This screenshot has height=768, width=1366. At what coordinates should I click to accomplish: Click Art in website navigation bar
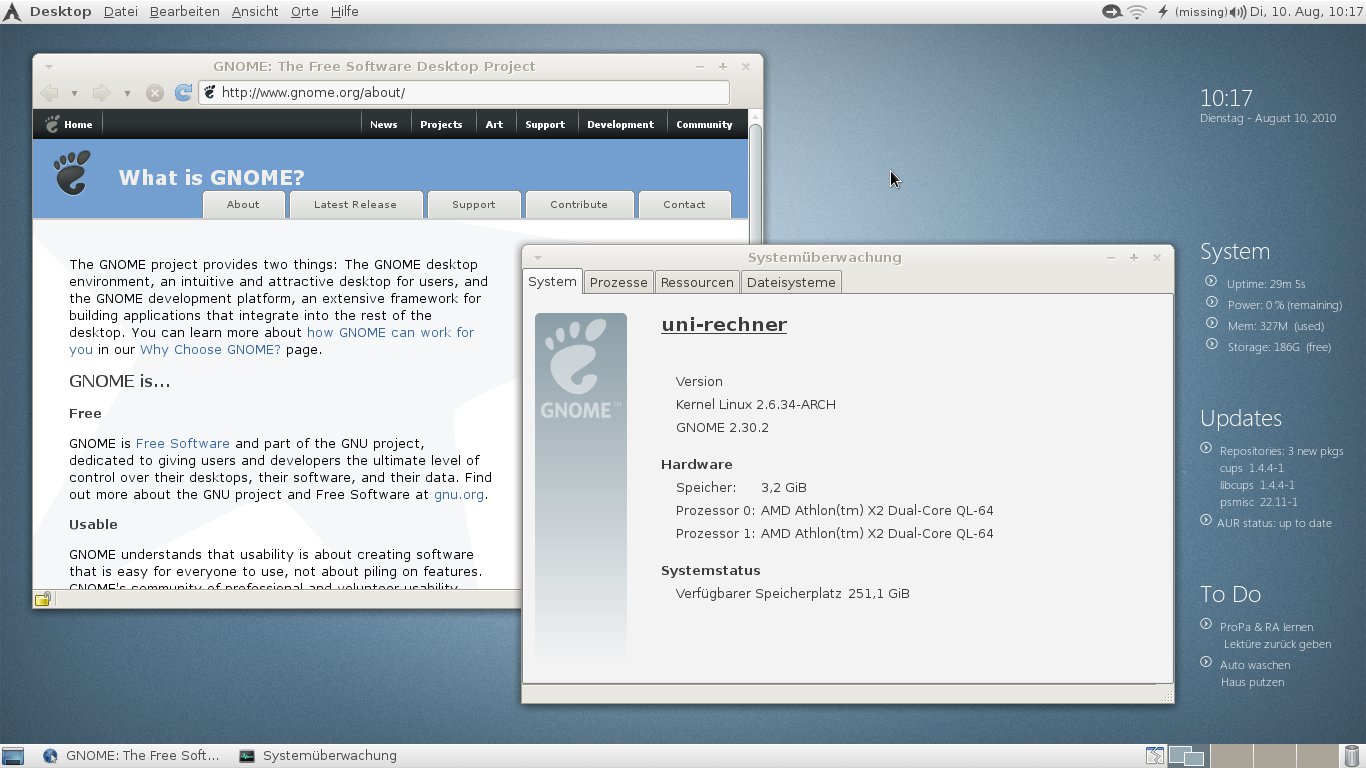[x=494, y=125]
